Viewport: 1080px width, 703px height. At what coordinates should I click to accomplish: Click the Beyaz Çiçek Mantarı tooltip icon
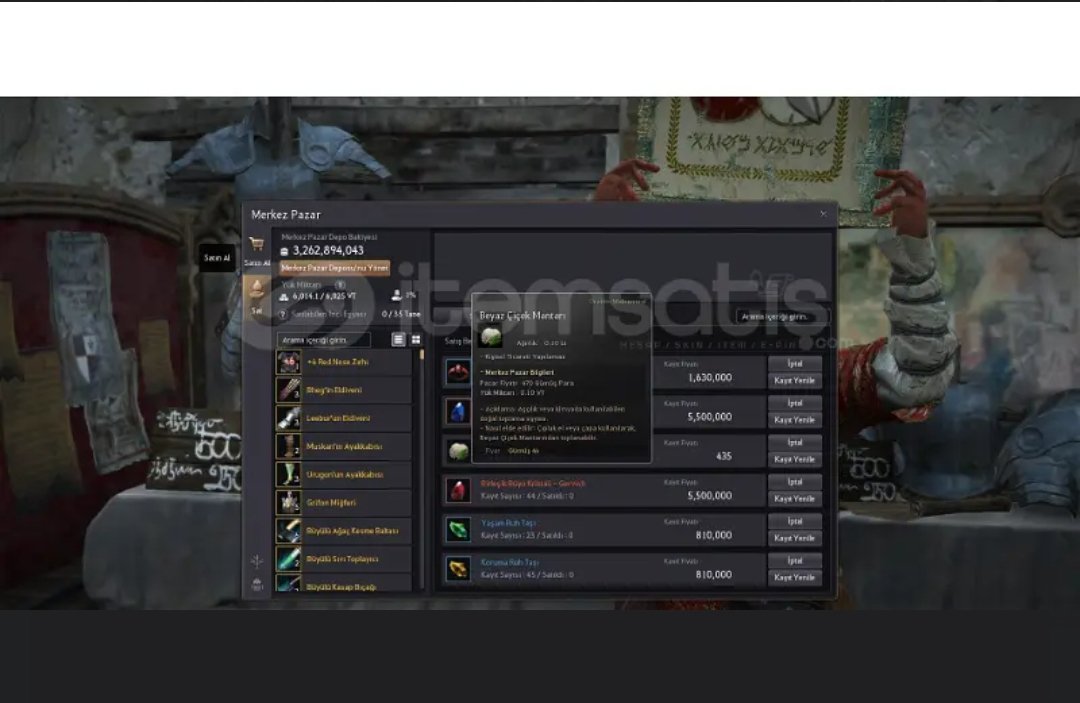(x=491, y=337)
